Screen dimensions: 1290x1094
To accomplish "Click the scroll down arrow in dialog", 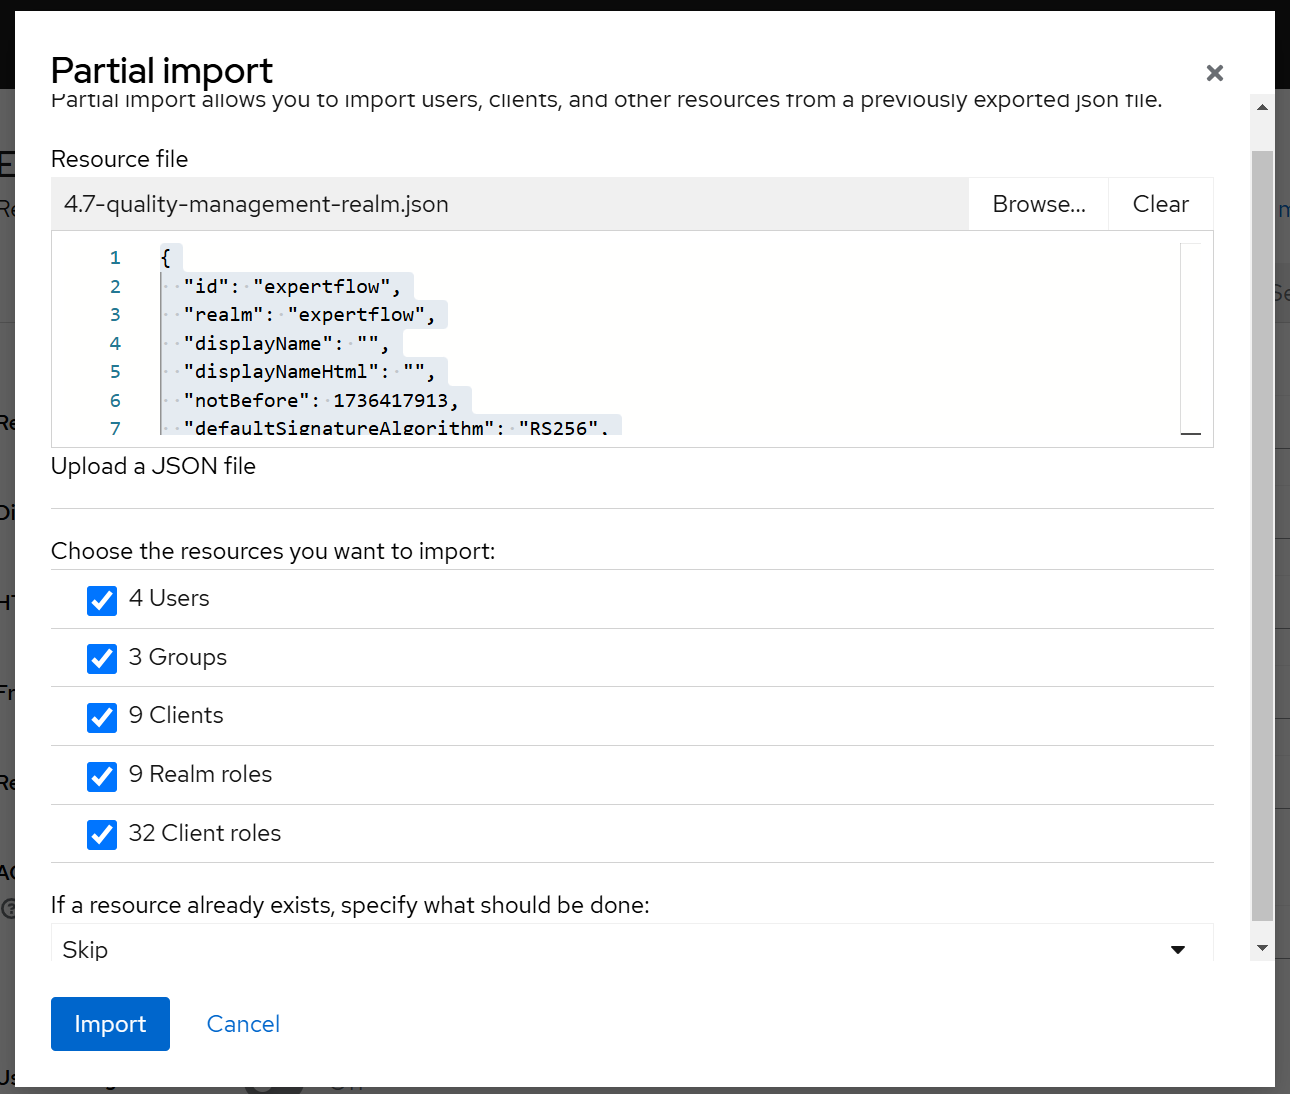I will pos(1262,947).
